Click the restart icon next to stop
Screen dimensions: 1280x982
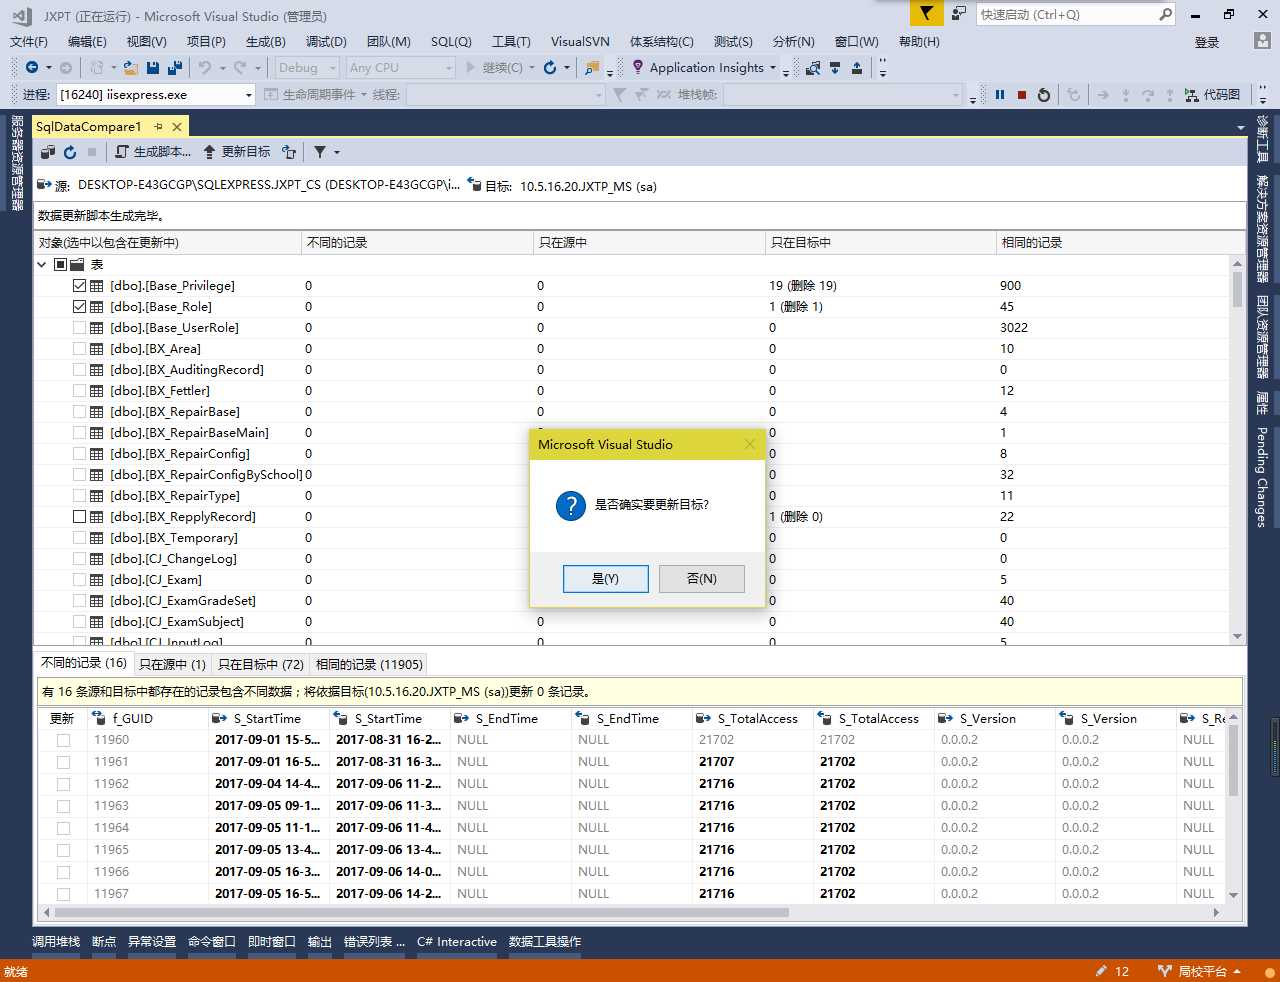tap(1044, 94)
